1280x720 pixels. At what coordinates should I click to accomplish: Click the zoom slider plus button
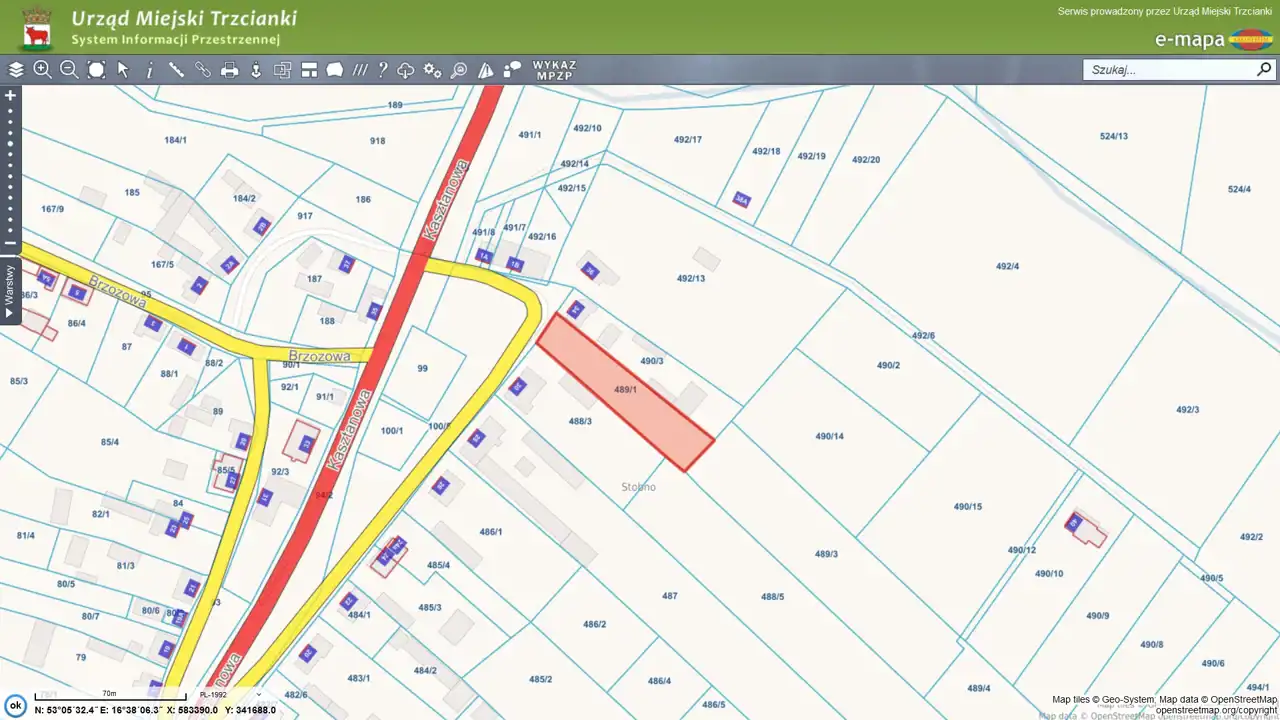10,96
